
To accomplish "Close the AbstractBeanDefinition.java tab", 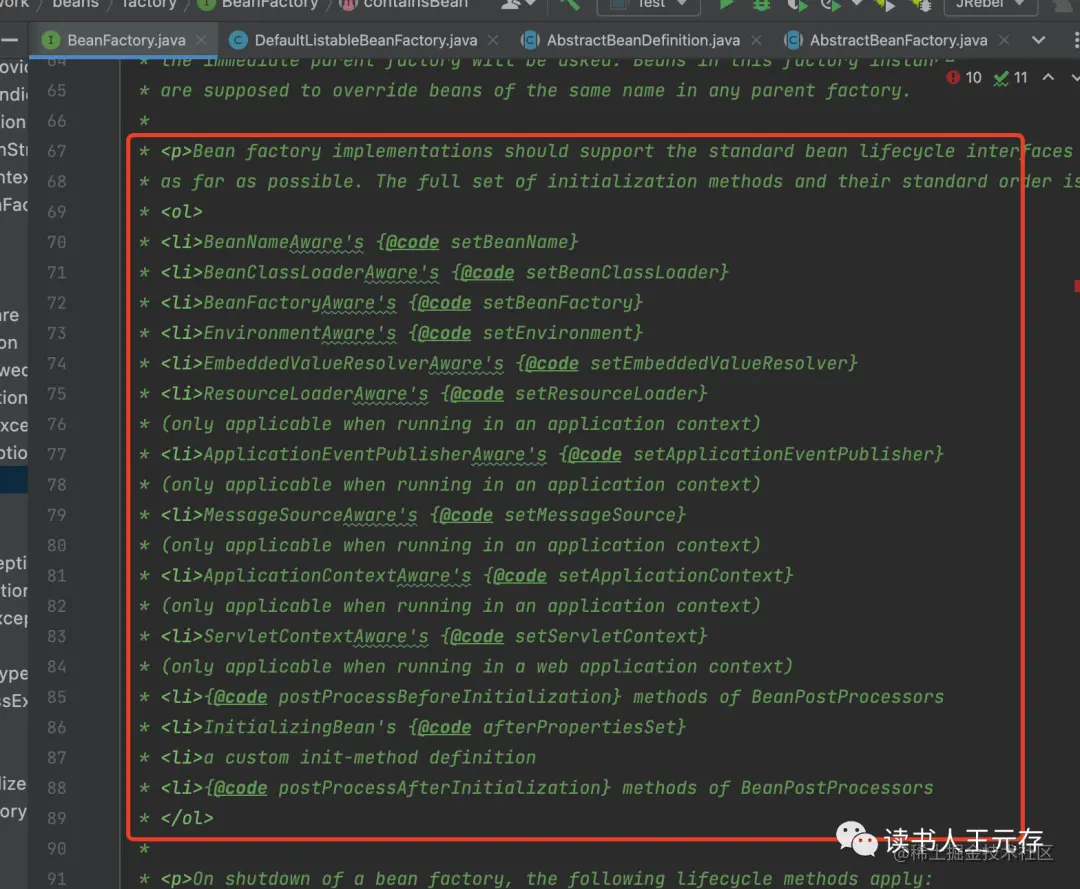I will point(756,40).
